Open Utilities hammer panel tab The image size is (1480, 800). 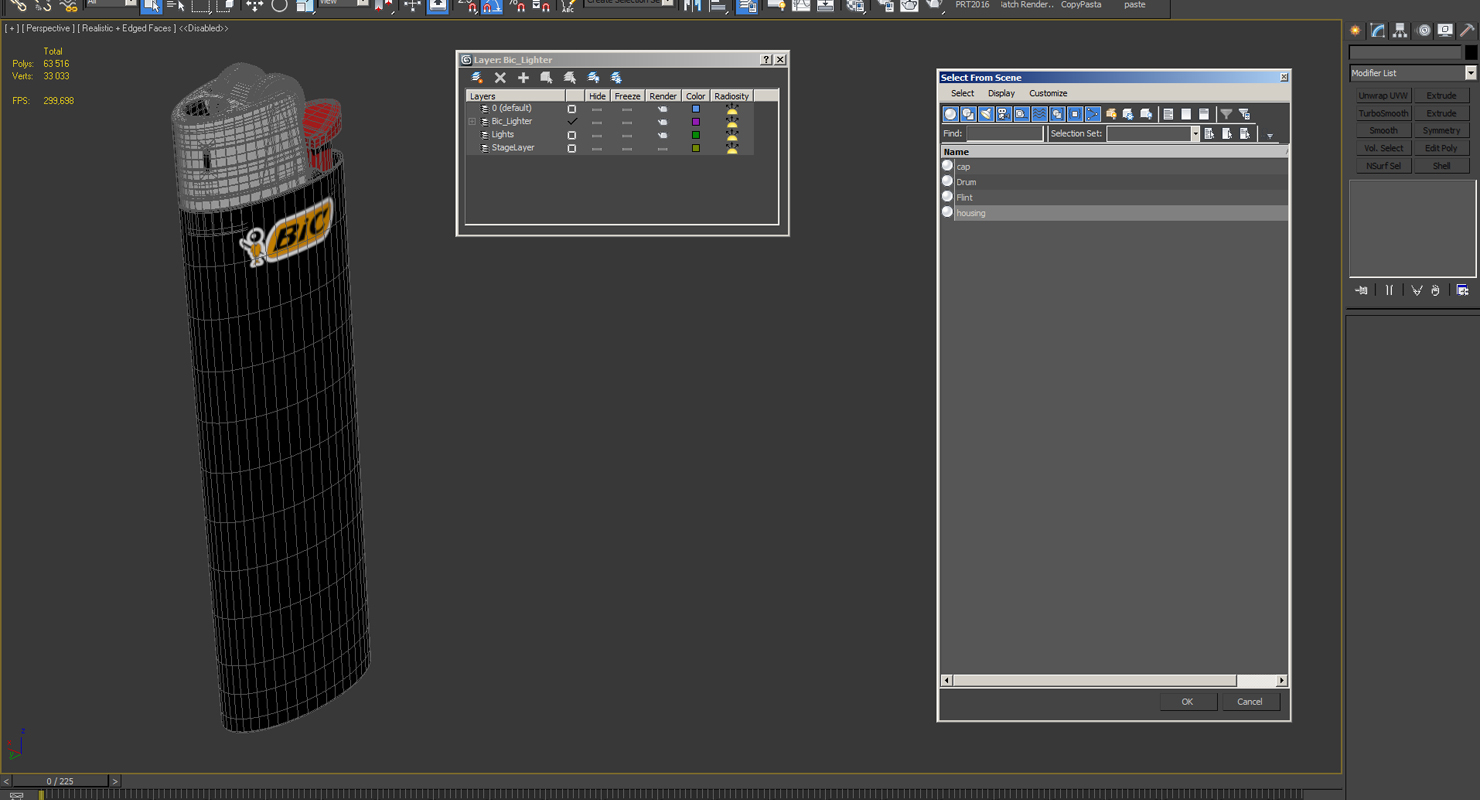(1467, 31)
